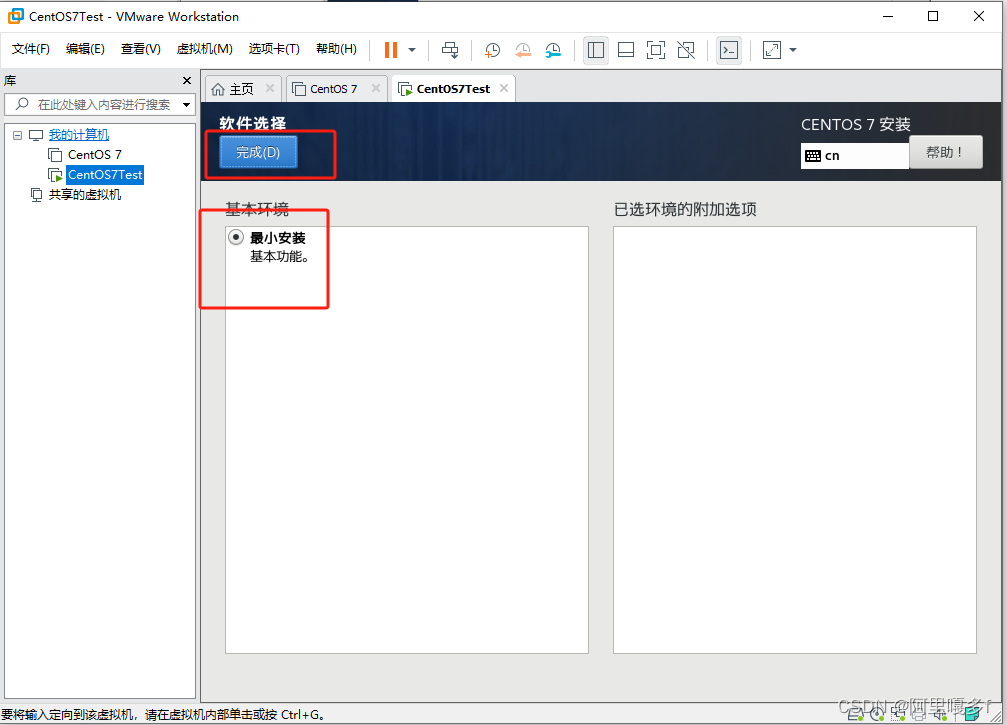Click the CD/DVD status icon
Screen dimensions: 1007x725
(x=877, y=714)
